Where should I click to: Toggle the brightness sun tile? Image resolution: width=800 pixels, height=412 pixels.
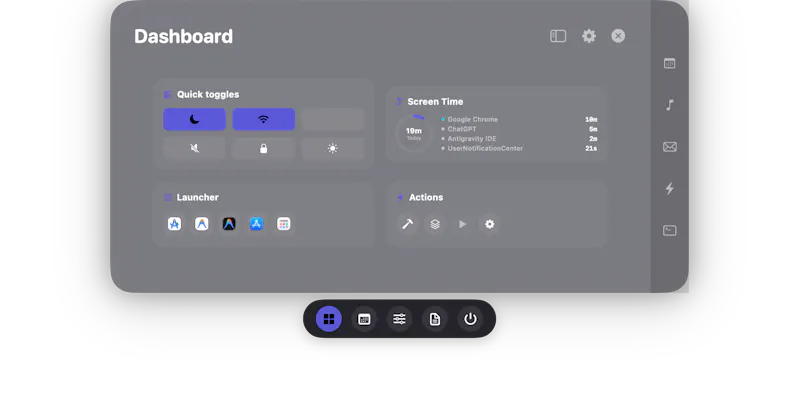333,148
